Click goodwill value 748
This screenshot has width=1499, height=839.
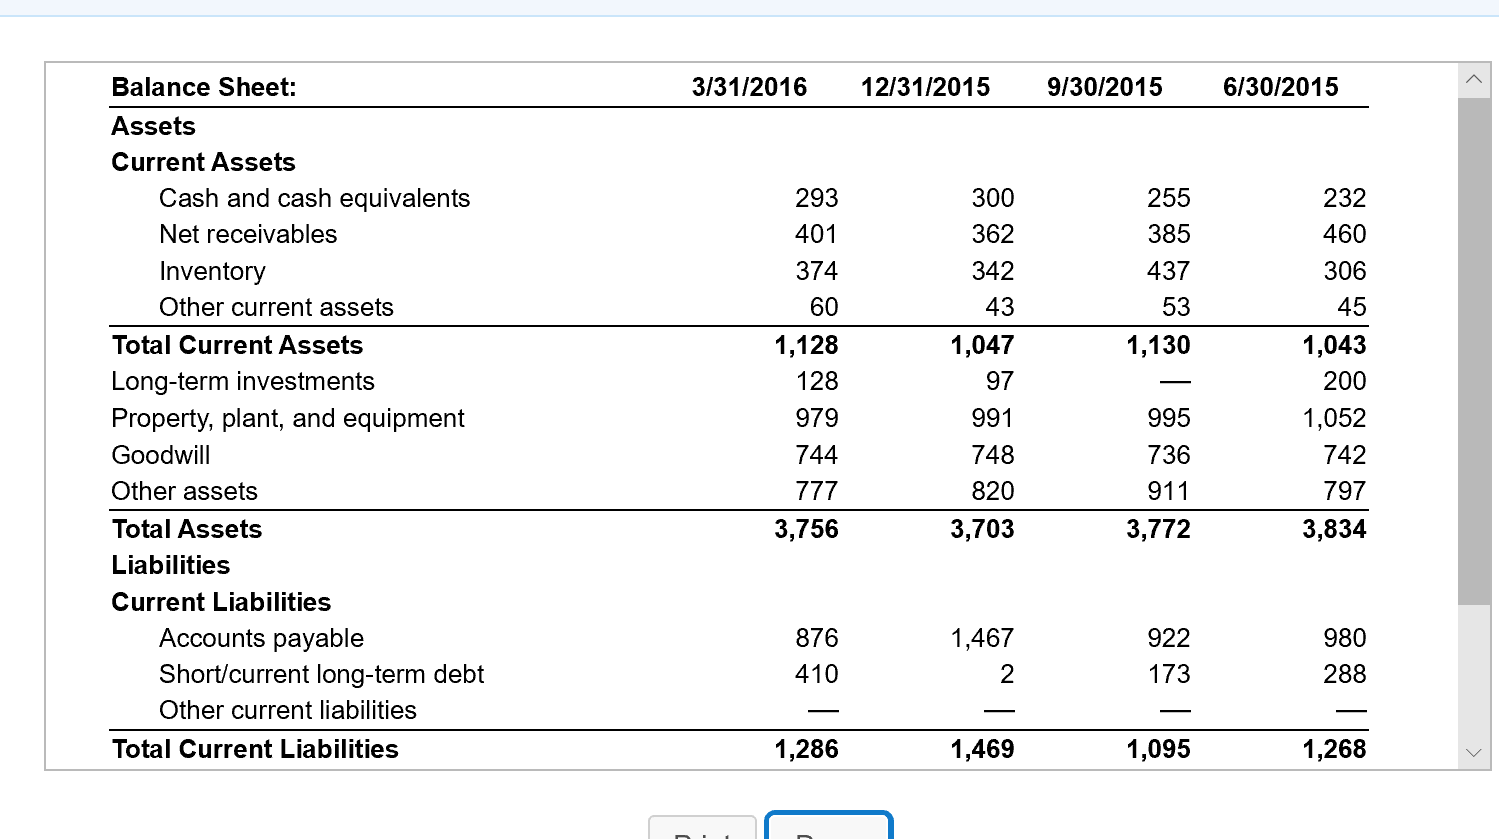tap(993, 455)
